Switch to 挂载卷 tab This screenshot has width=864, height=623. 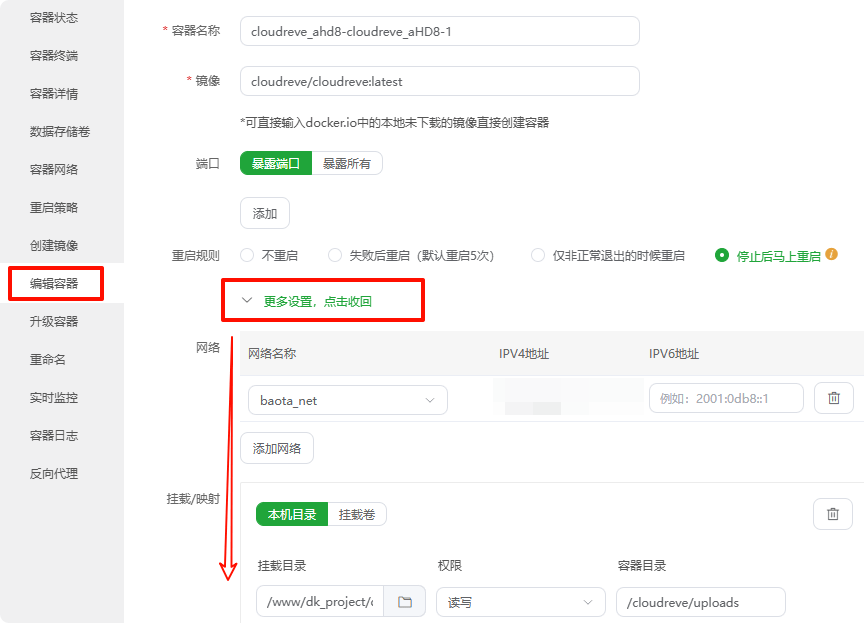356,514
